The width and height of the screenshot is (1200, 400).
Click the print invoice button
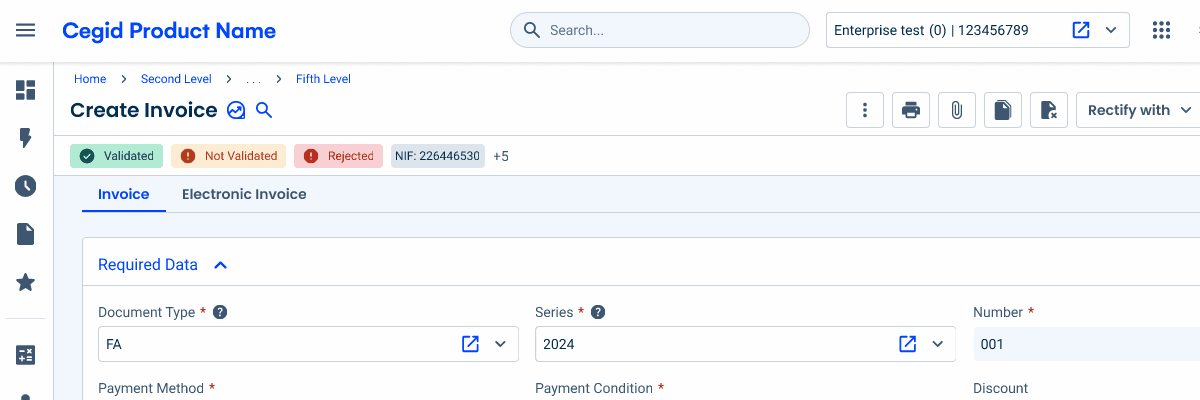911,110
